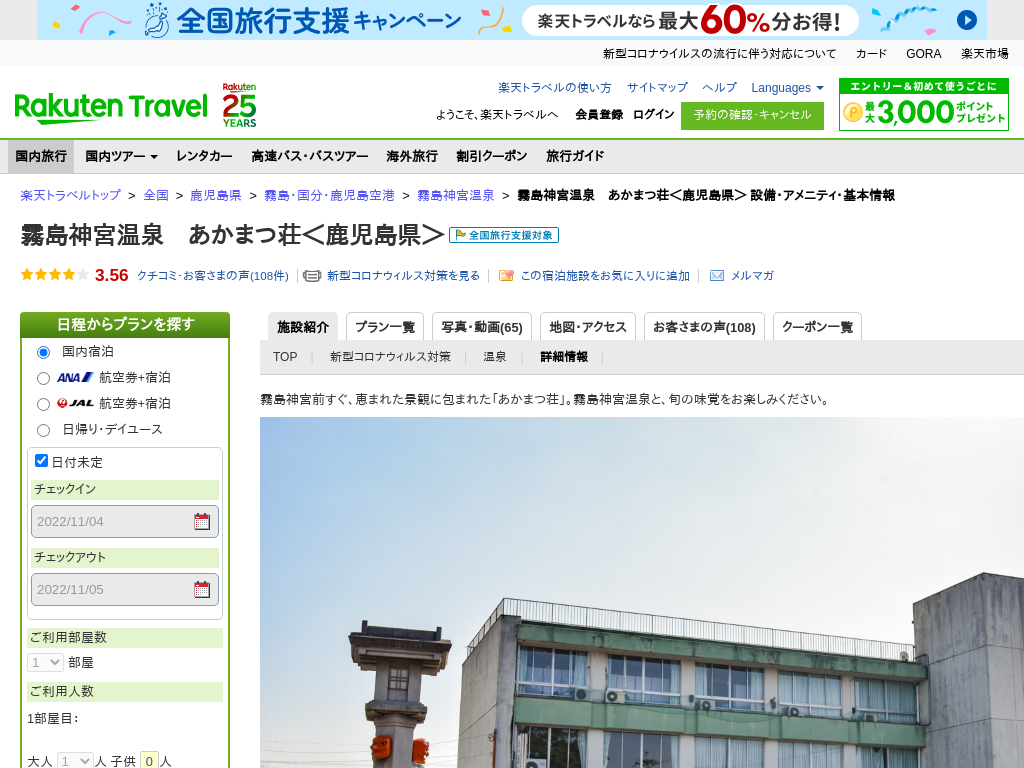The height and width of the screenshot is (768, 1024).
Task: Open the GORA link in top bar
Action: pos(923,54)
